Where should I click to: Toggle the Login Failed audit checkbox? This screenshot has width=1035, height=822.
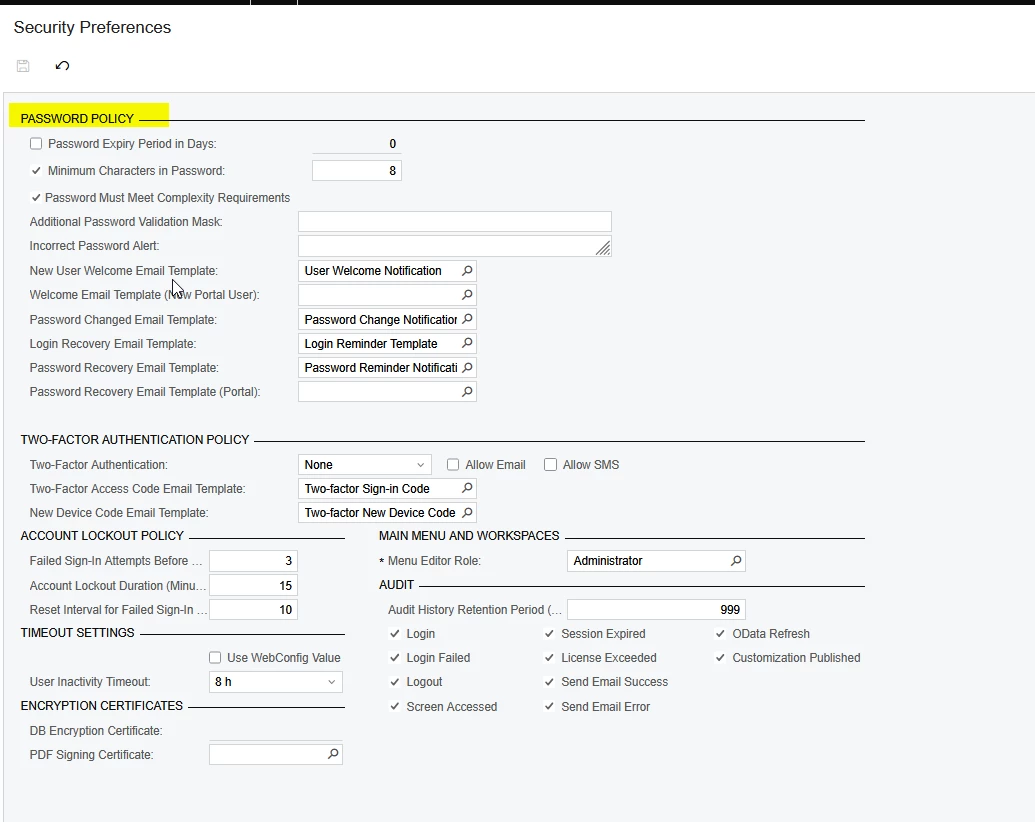click(395, 658)
